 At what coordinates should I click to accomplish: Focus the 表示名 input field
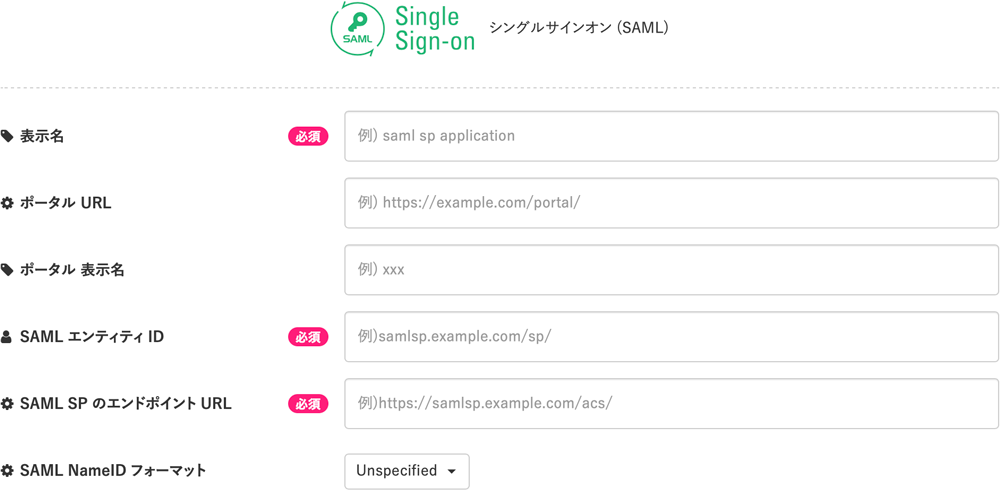point(672,137)
